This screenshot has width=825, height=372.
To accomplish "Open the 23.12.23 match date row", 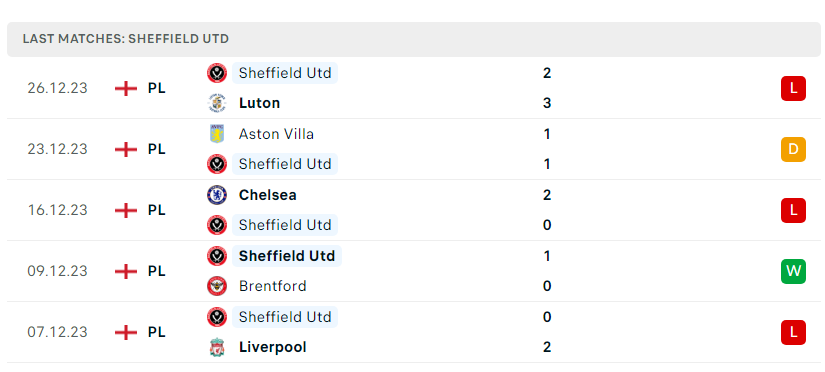I will tap(414, 149).
